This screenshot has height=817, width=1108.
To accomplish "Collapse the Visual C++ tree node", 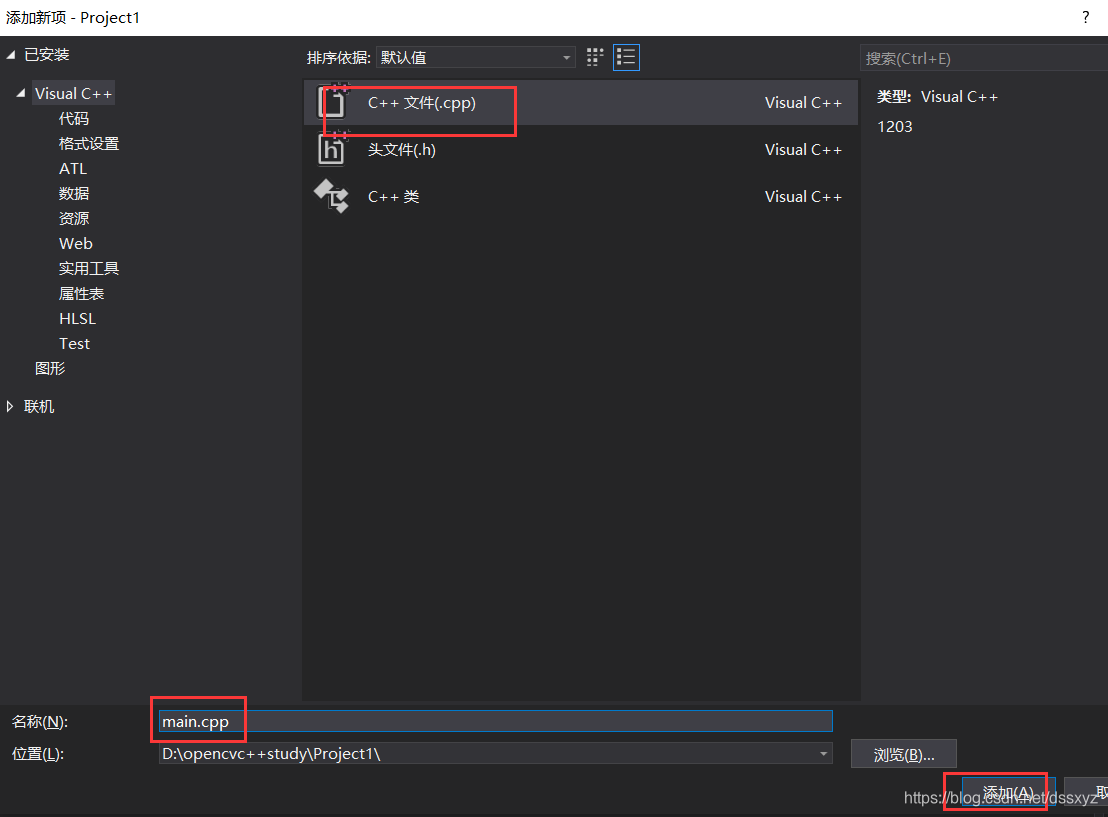I will coord(21,93).
